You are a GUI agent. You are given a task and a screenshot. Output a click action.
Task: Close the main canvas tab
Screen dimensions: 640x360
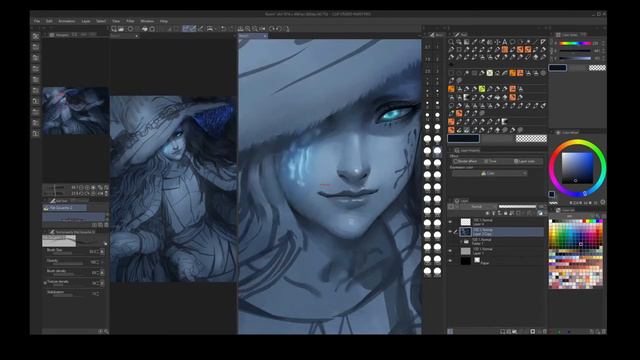265,36
